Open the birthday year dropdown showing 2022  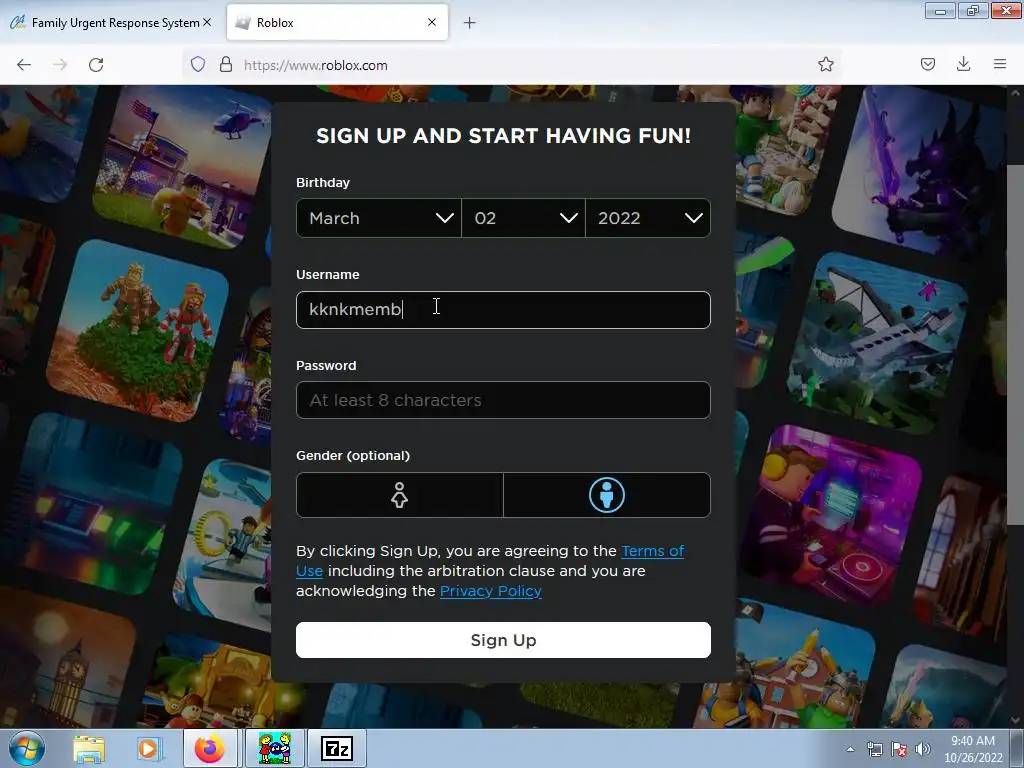(x=648, y=218)
